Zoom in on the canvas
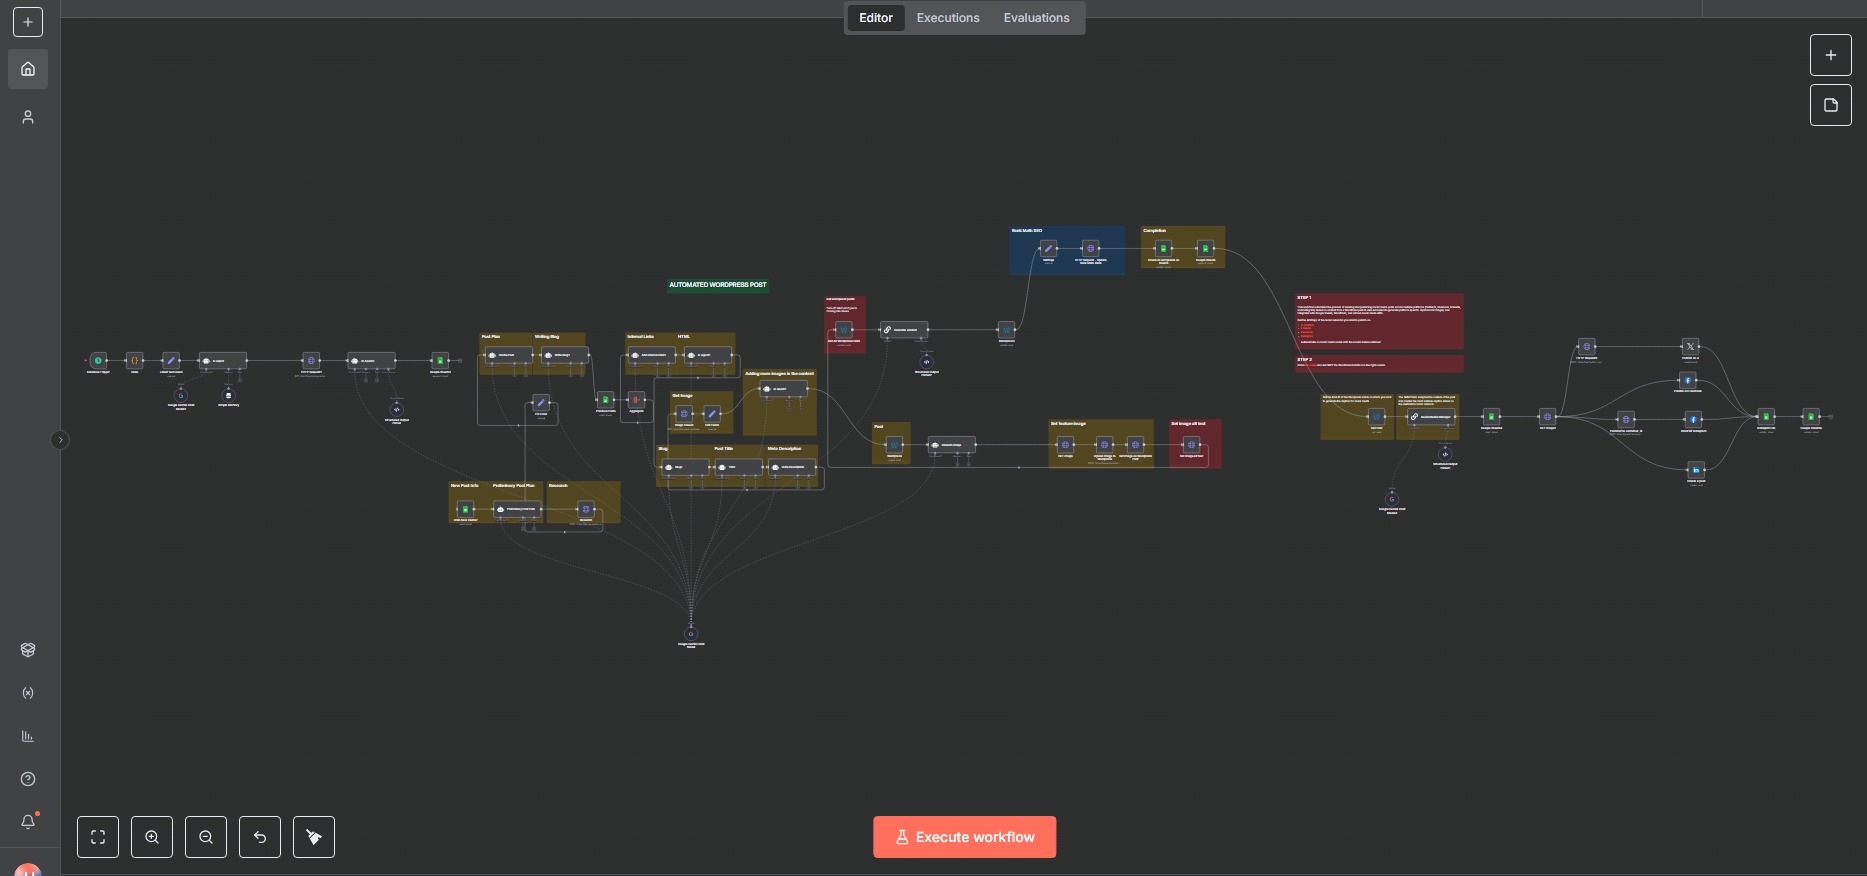The width and height of the screenshot is (1867, 876). [152, 837]
